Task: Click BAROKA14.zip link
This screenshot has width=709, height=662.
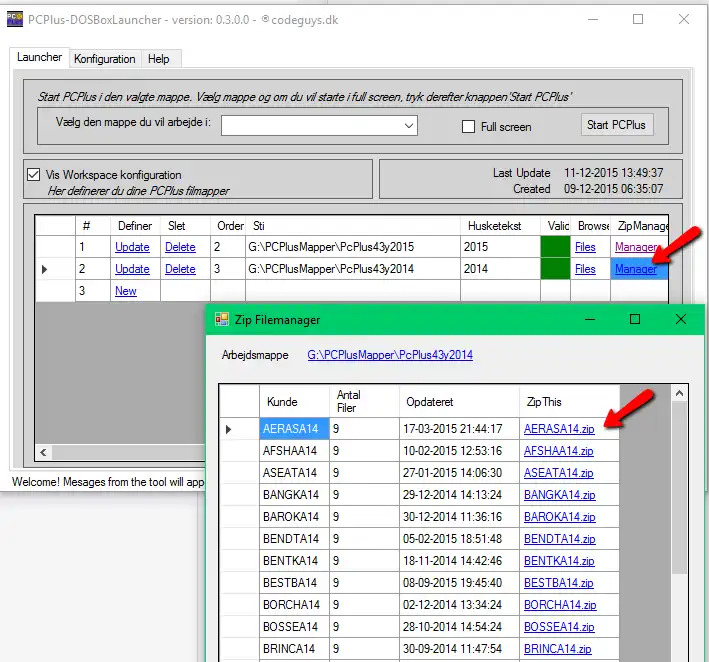Action: [x=559, y=517]
